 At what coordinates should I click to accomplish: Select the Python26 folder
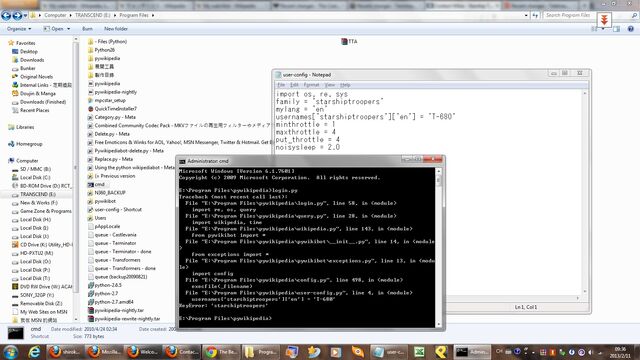pyautogui.click(x=101, y=50)
